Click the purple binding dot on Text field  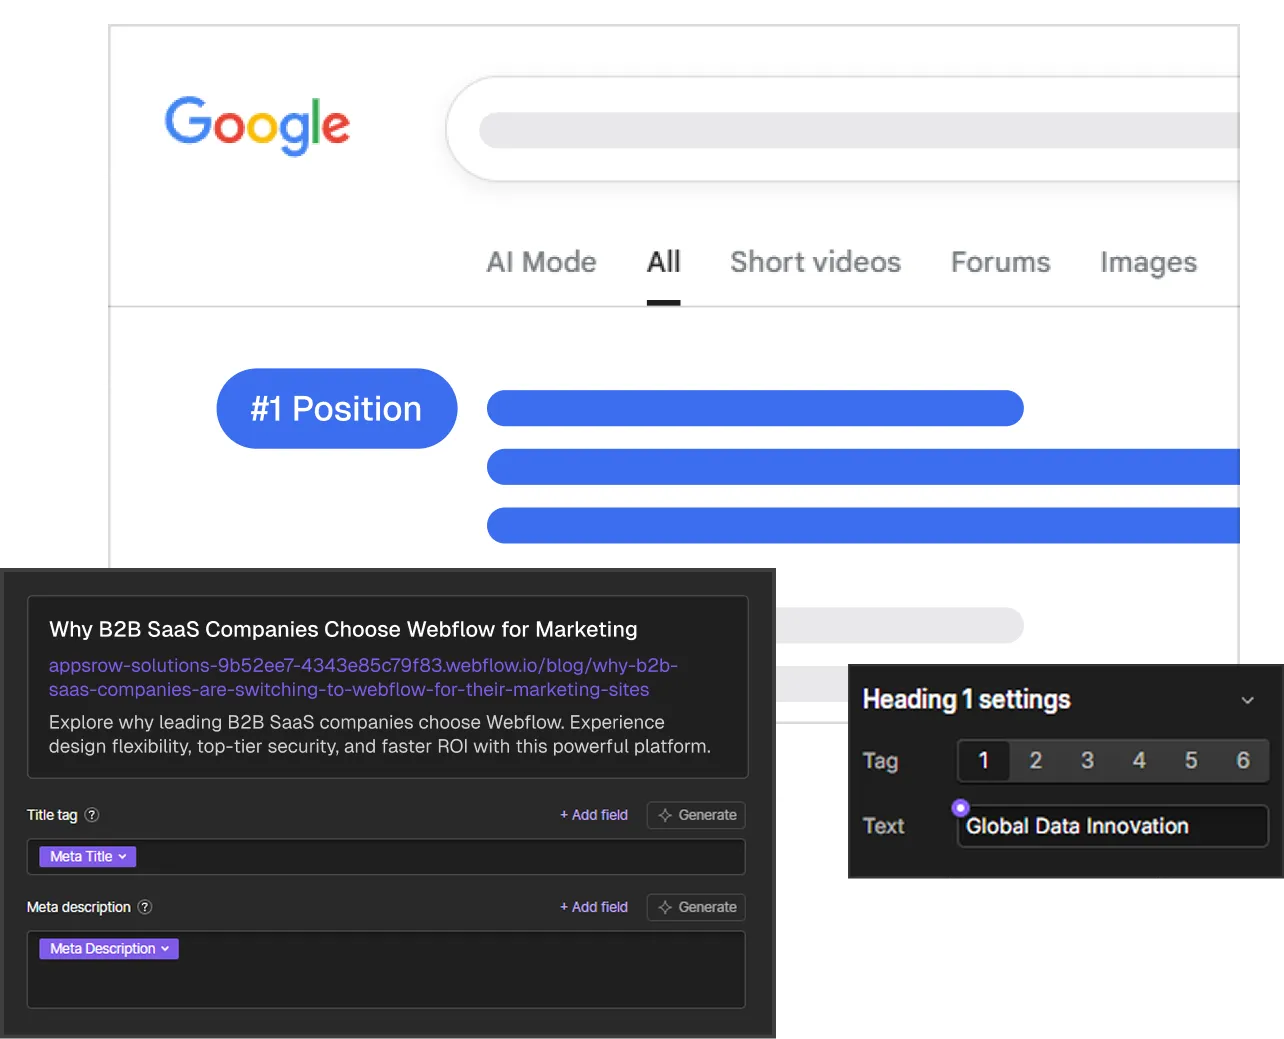[960, 807]
